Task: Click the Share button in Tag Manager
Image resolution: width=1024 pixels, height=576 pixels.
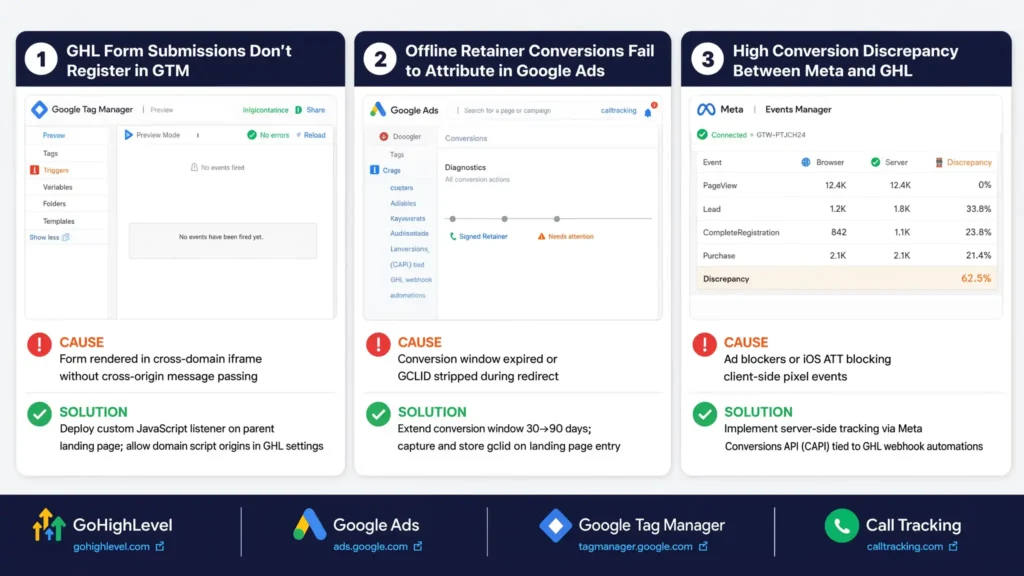Action: pyautogui.click(x=315, y=110)
